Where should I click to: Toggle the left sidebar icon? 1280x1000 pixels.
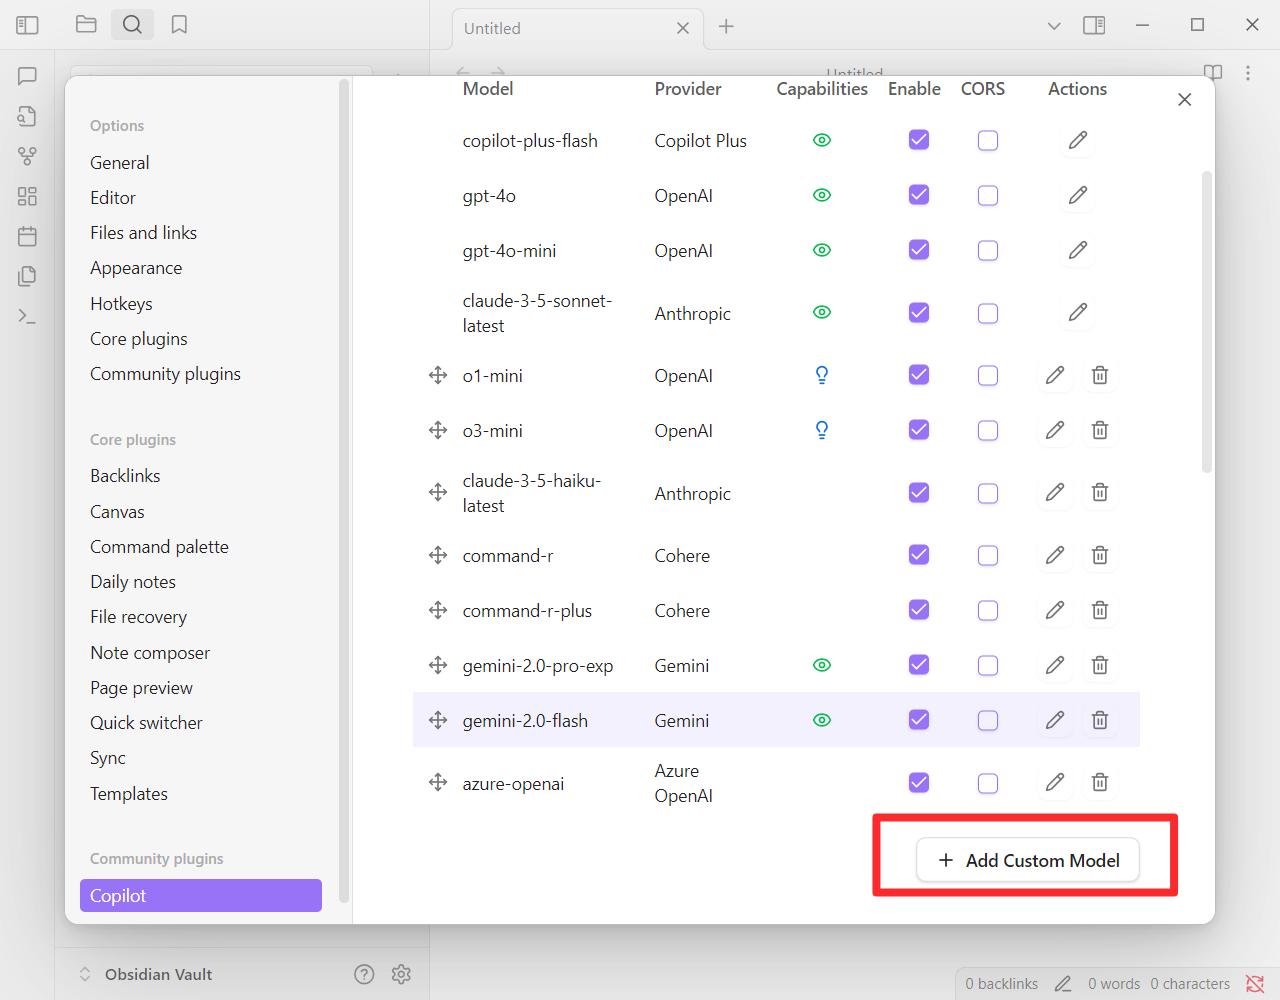27,25
